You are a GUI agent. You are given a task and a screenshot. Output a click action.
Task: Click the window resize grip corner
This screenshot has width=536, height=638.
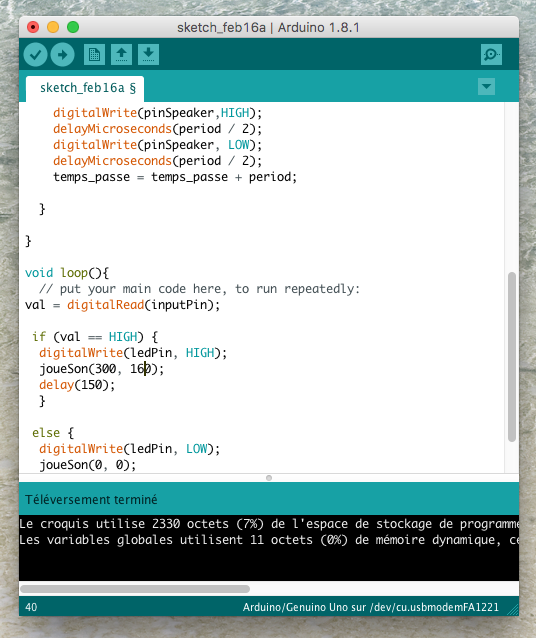(513, 610)
